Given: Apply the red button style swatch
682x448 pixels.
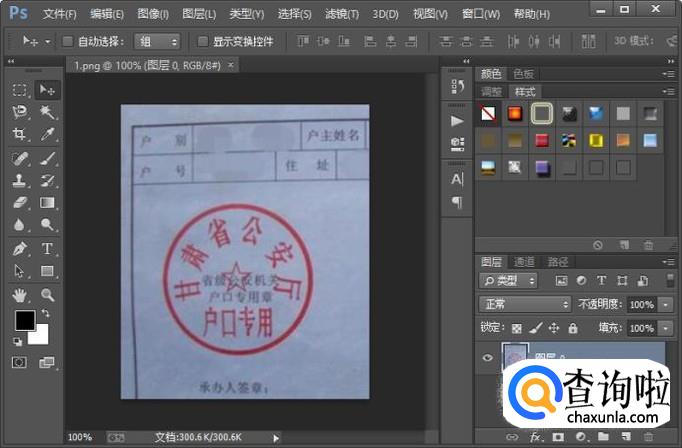Looking at the screenshot, I should point(542,140).
